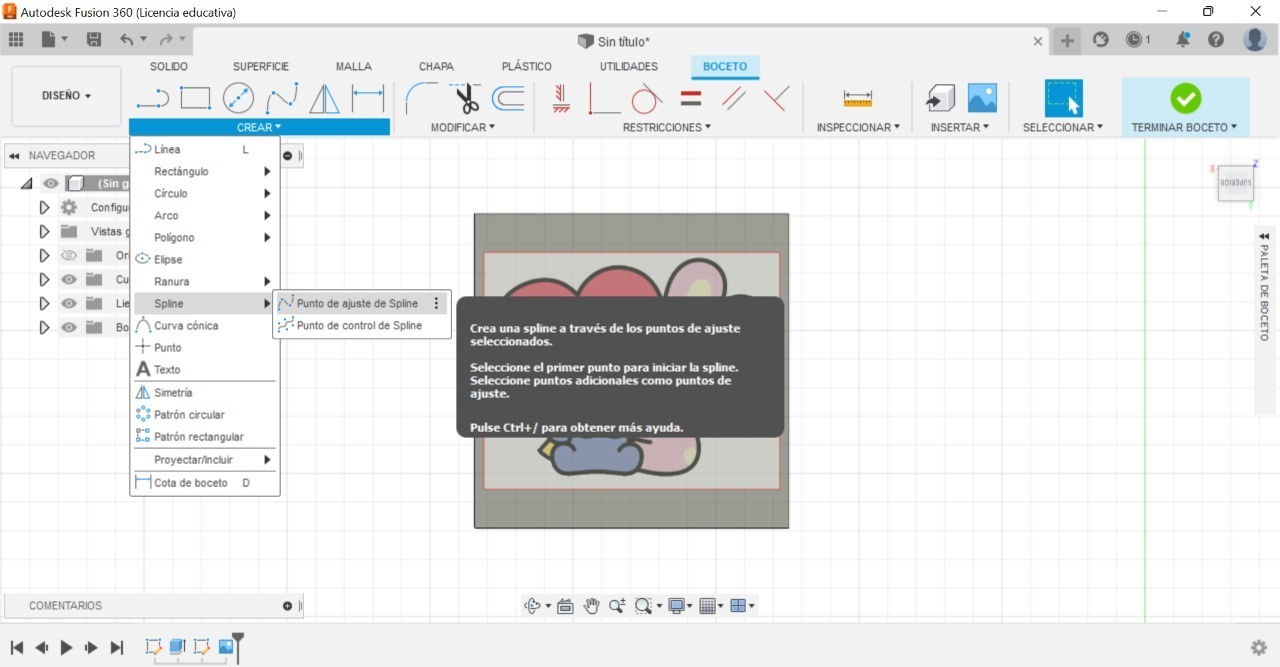This screenshot has width=1280, height=667.
Task: Jump to the timeline start
Action: pos(17,647)
